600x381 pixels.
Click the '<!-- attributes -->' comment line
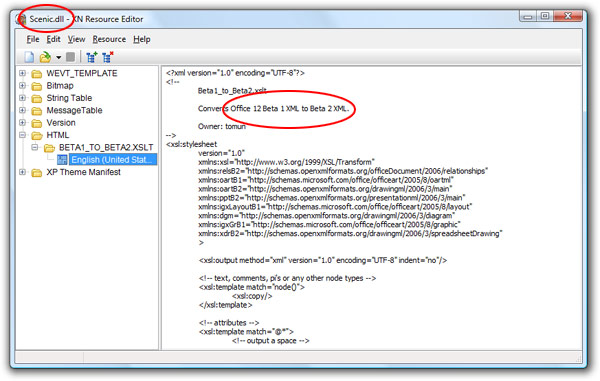pyautogui.click(x=229, y=323)
